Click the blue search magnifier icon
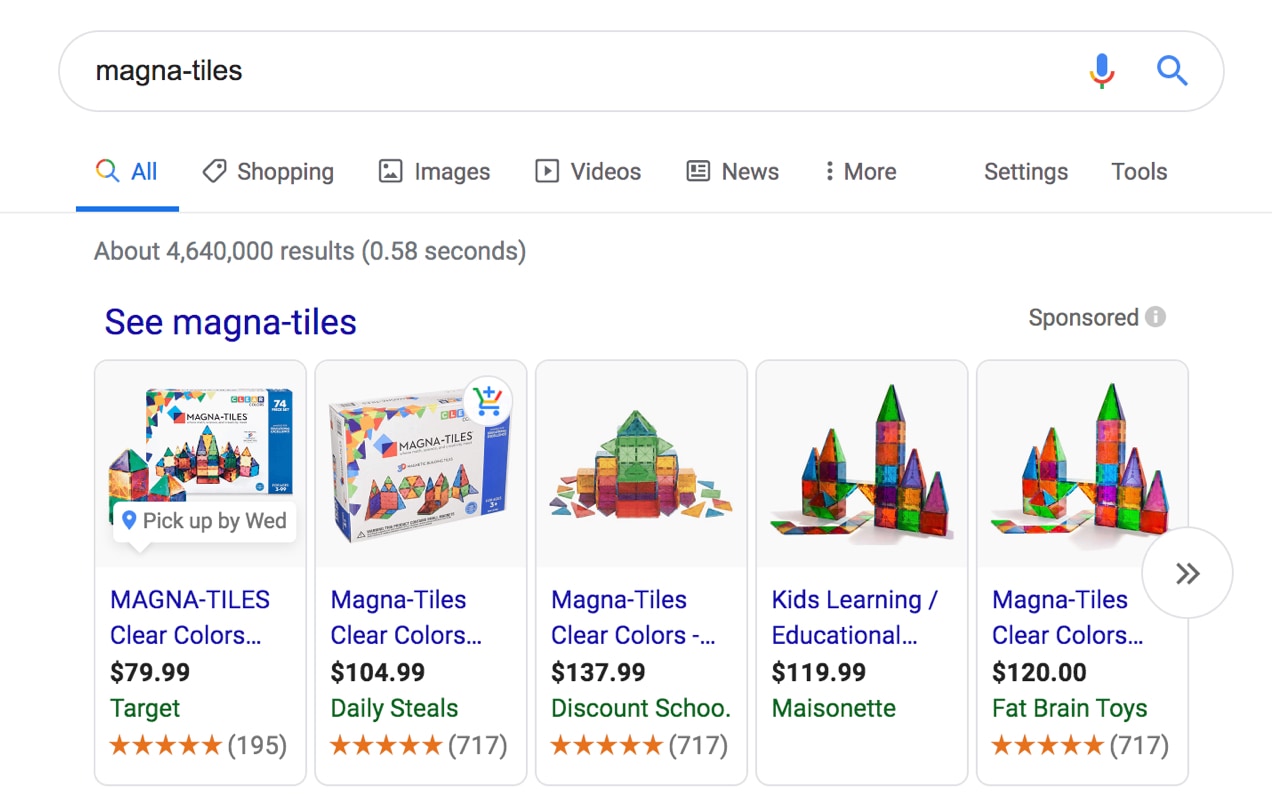 1172,71
